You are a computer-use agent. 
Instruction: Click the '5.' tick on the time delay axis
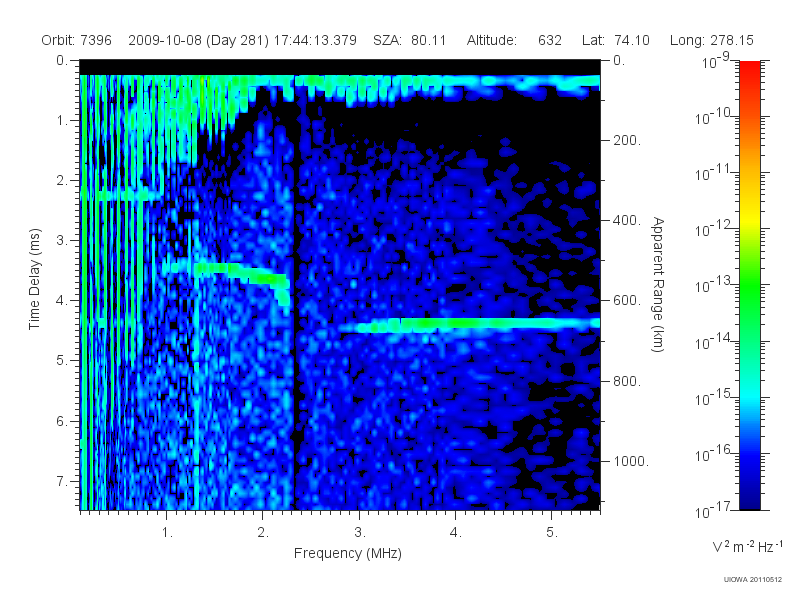[x=62, y=361]
